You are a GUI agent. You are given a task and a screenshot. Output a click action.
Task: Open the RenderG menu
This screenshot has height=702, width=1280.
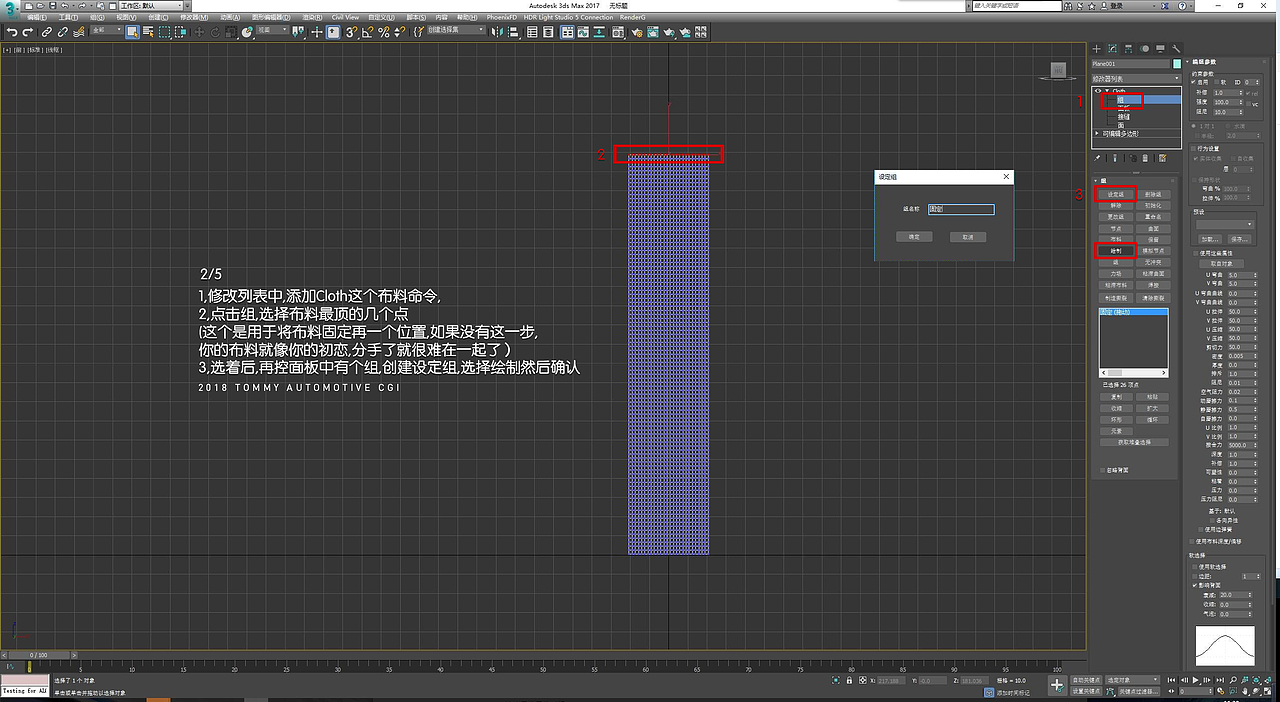(632, 17)
